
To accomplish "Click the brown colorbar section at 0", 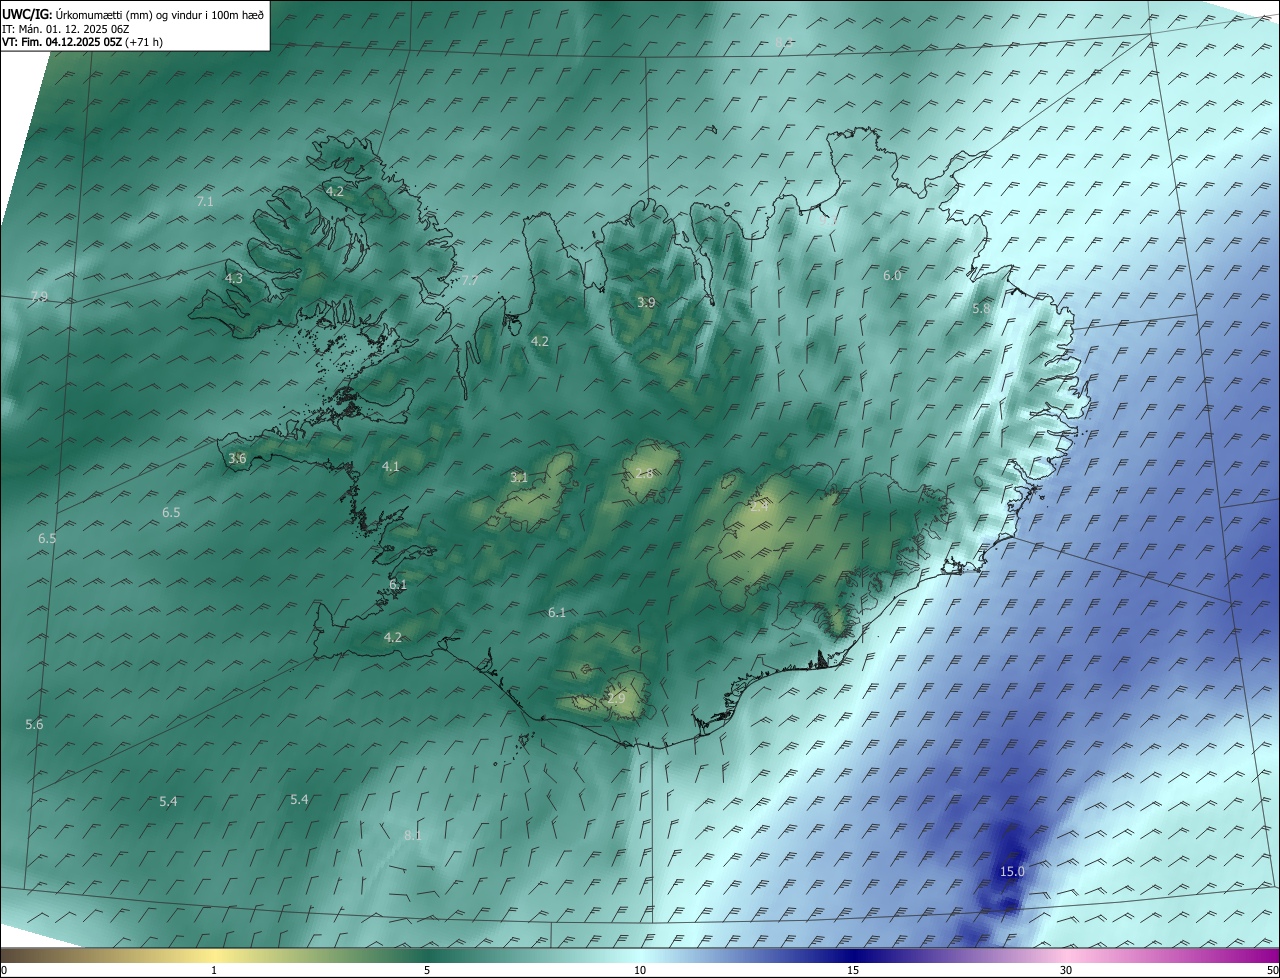I will tap(12, 955).
